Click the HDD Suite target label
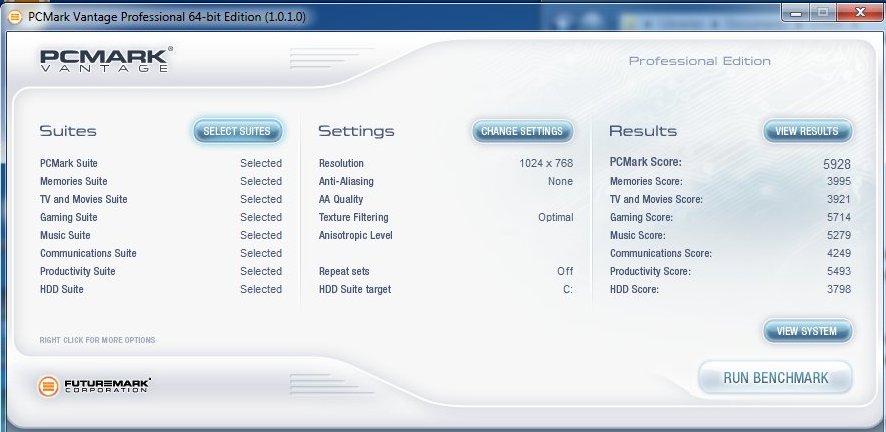Image resolution: width=886 pixels, height=432 pixels. [x=355, y=290]
